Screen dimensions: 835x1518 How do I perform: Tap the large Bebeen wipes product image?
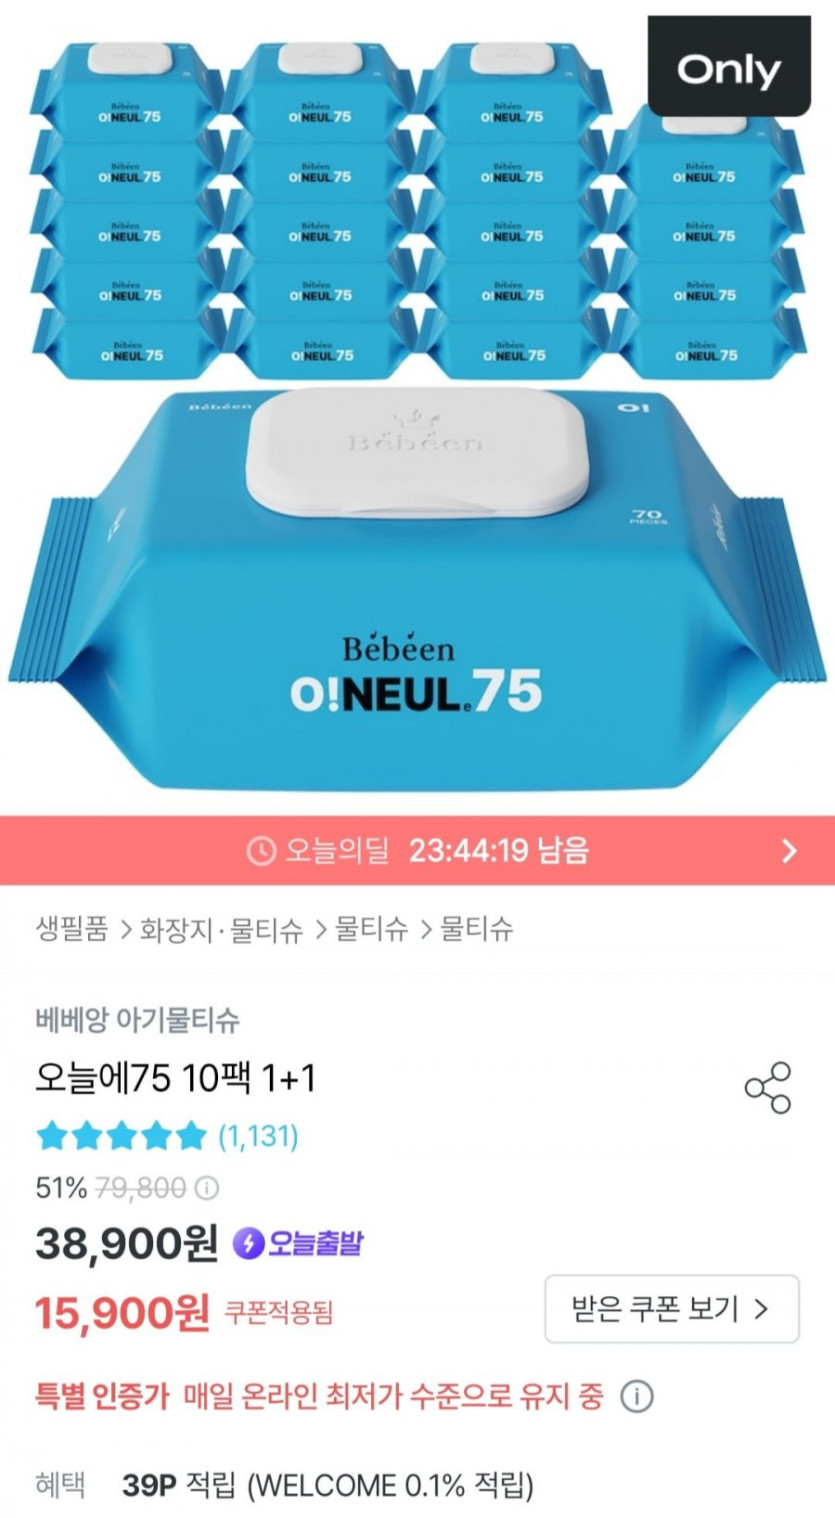(x=417, y=590)
